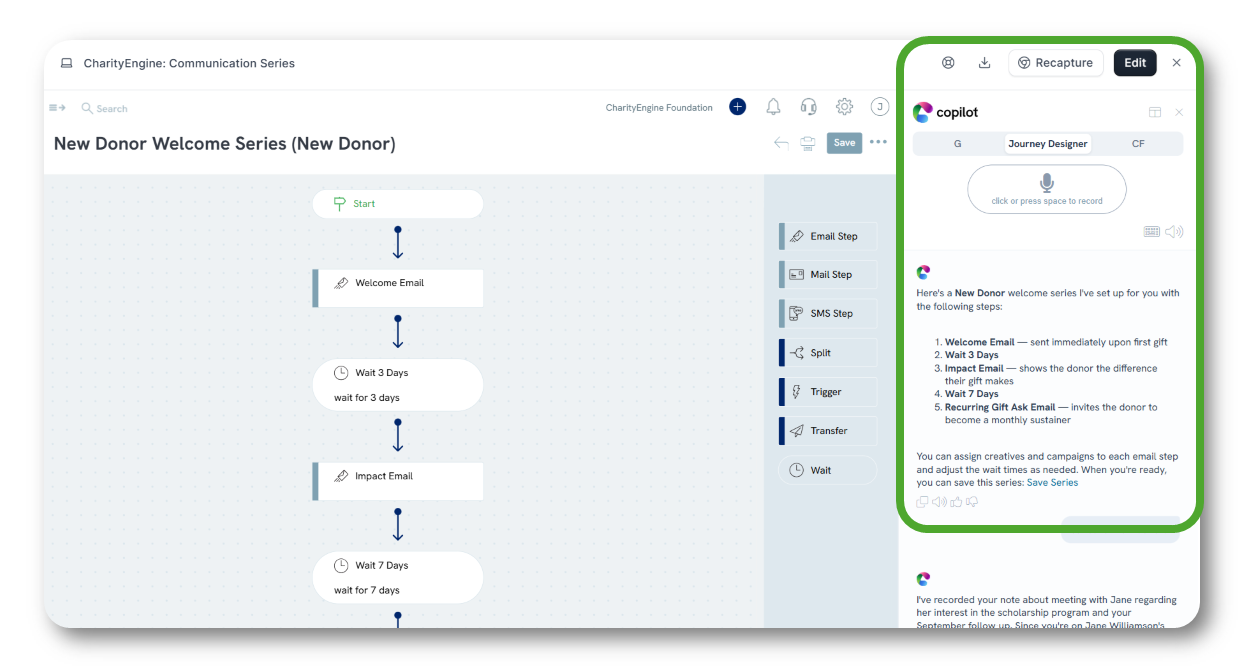The width and height of the screenshot is (1239, 668).
Task: Click the Save button for the series
Action: 844,143
